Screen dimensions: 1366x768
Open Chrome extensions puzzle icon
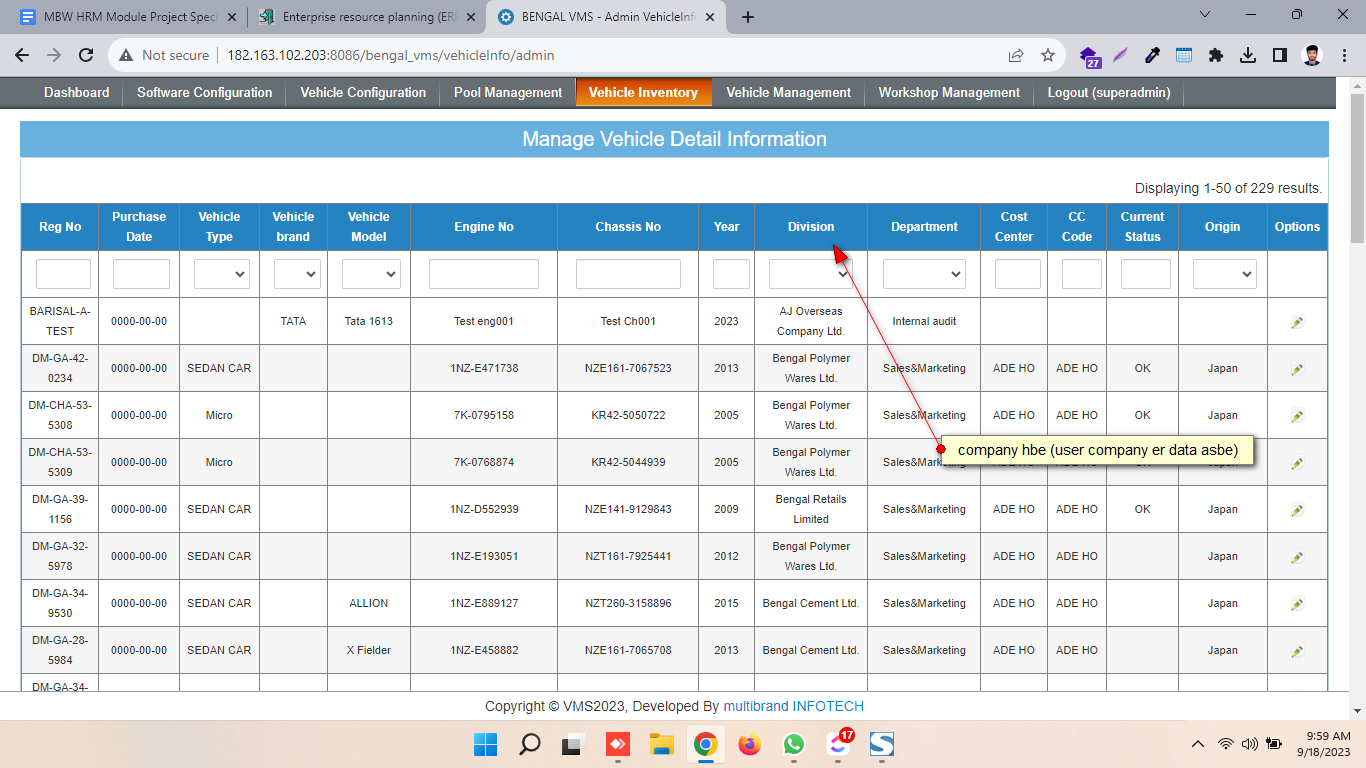(1216, 56)
